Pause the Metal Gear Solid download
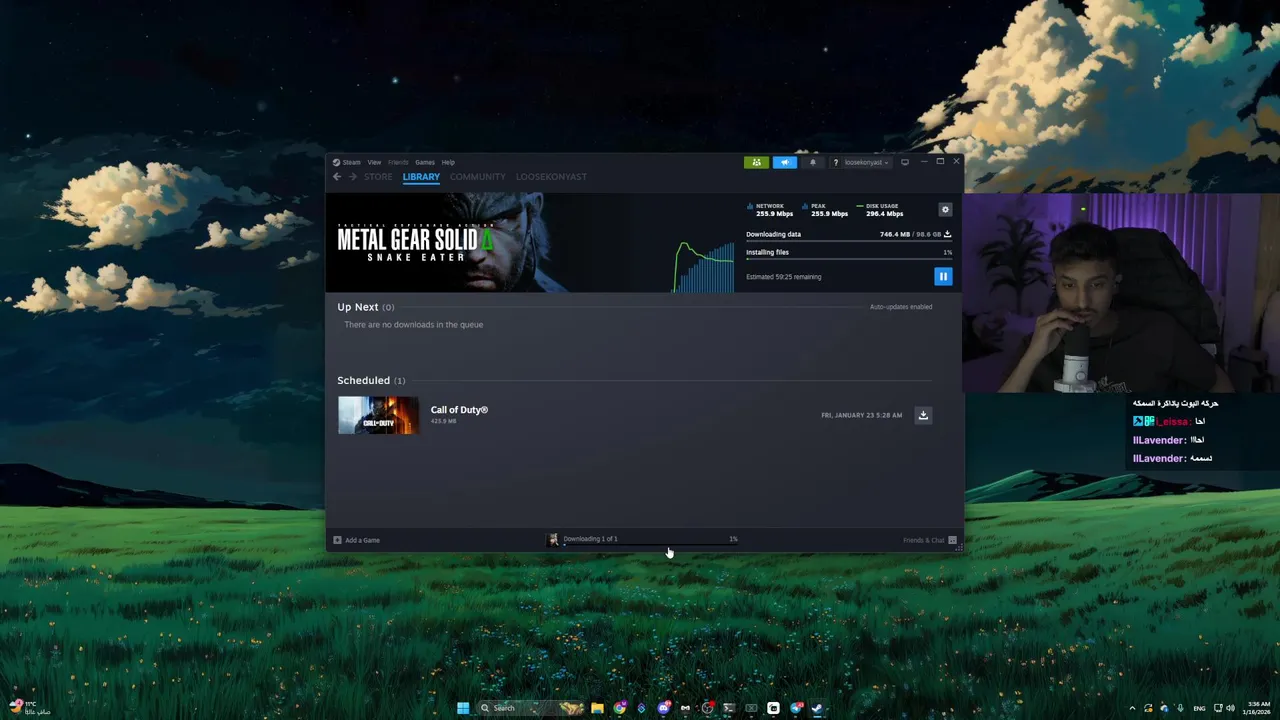This screenshot has height=720, width=1280. point(943,276)
